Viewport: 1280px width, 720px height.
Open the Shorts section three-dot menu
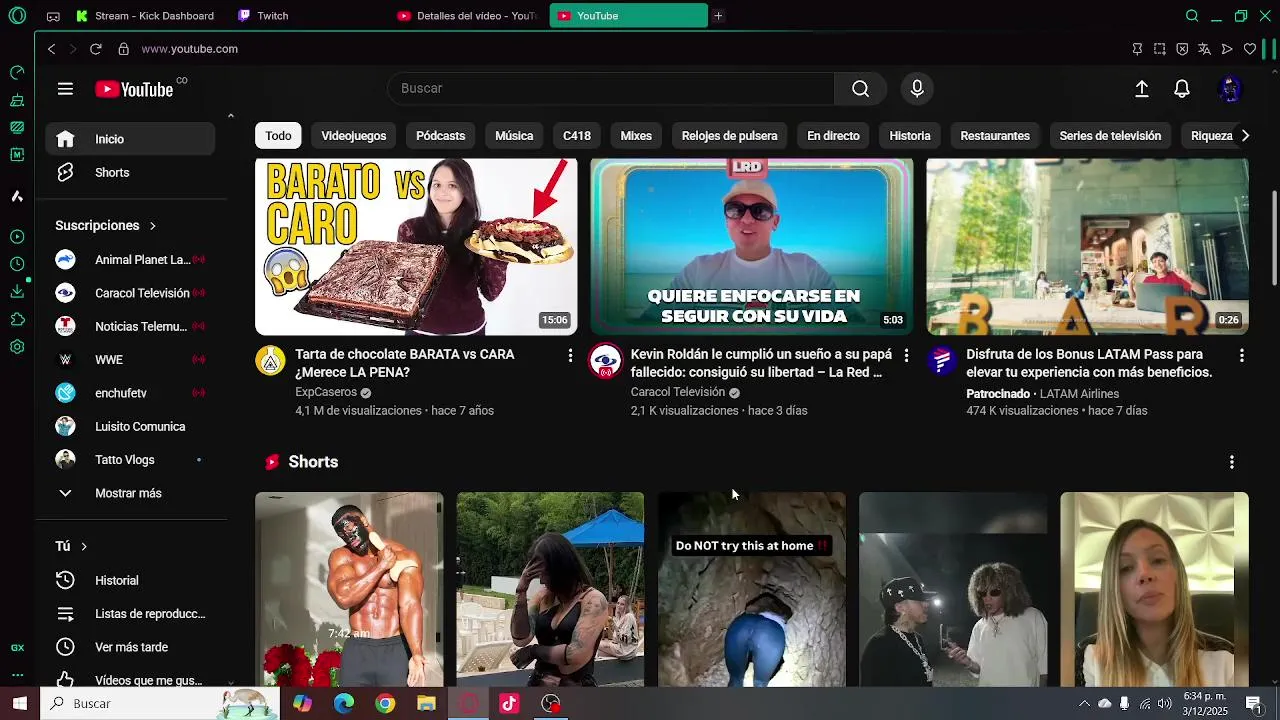[1232, 462]
